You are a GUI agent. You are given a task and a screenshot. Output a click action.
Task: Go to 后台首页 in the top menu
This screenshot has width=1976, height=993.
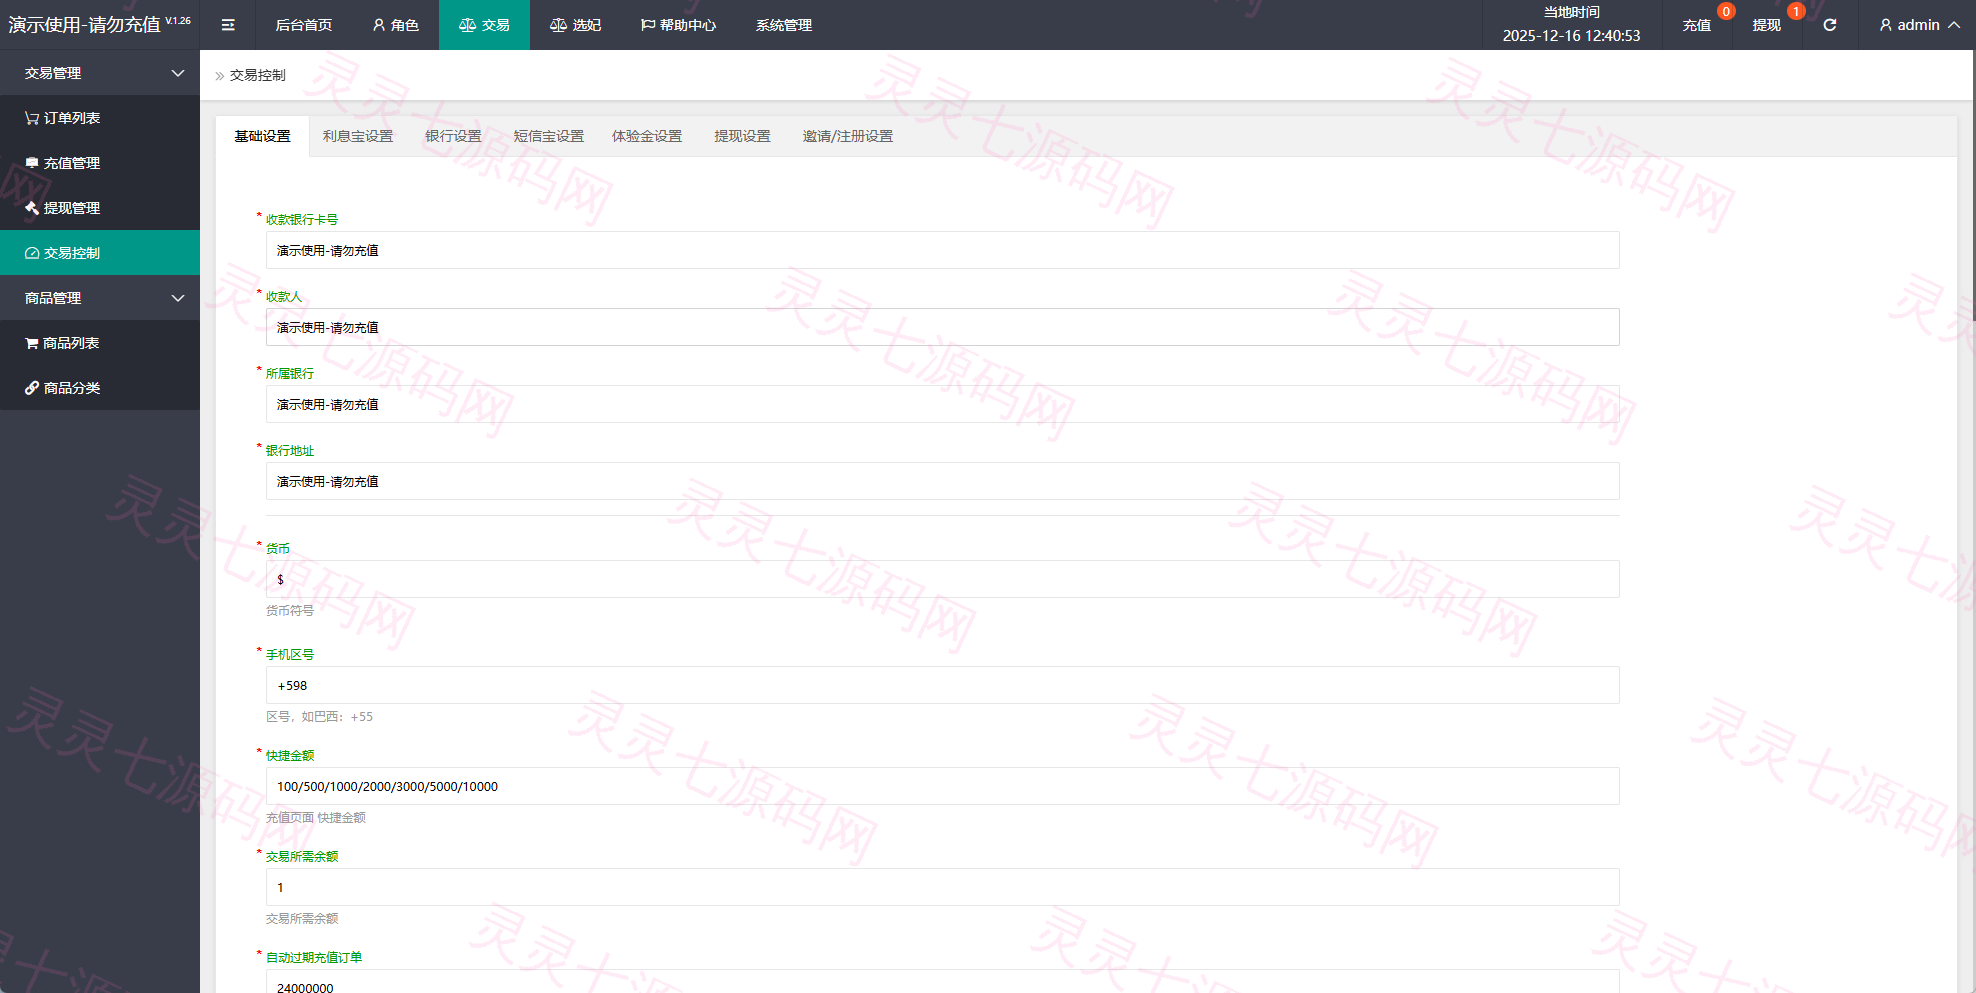[x=304, y=25]
